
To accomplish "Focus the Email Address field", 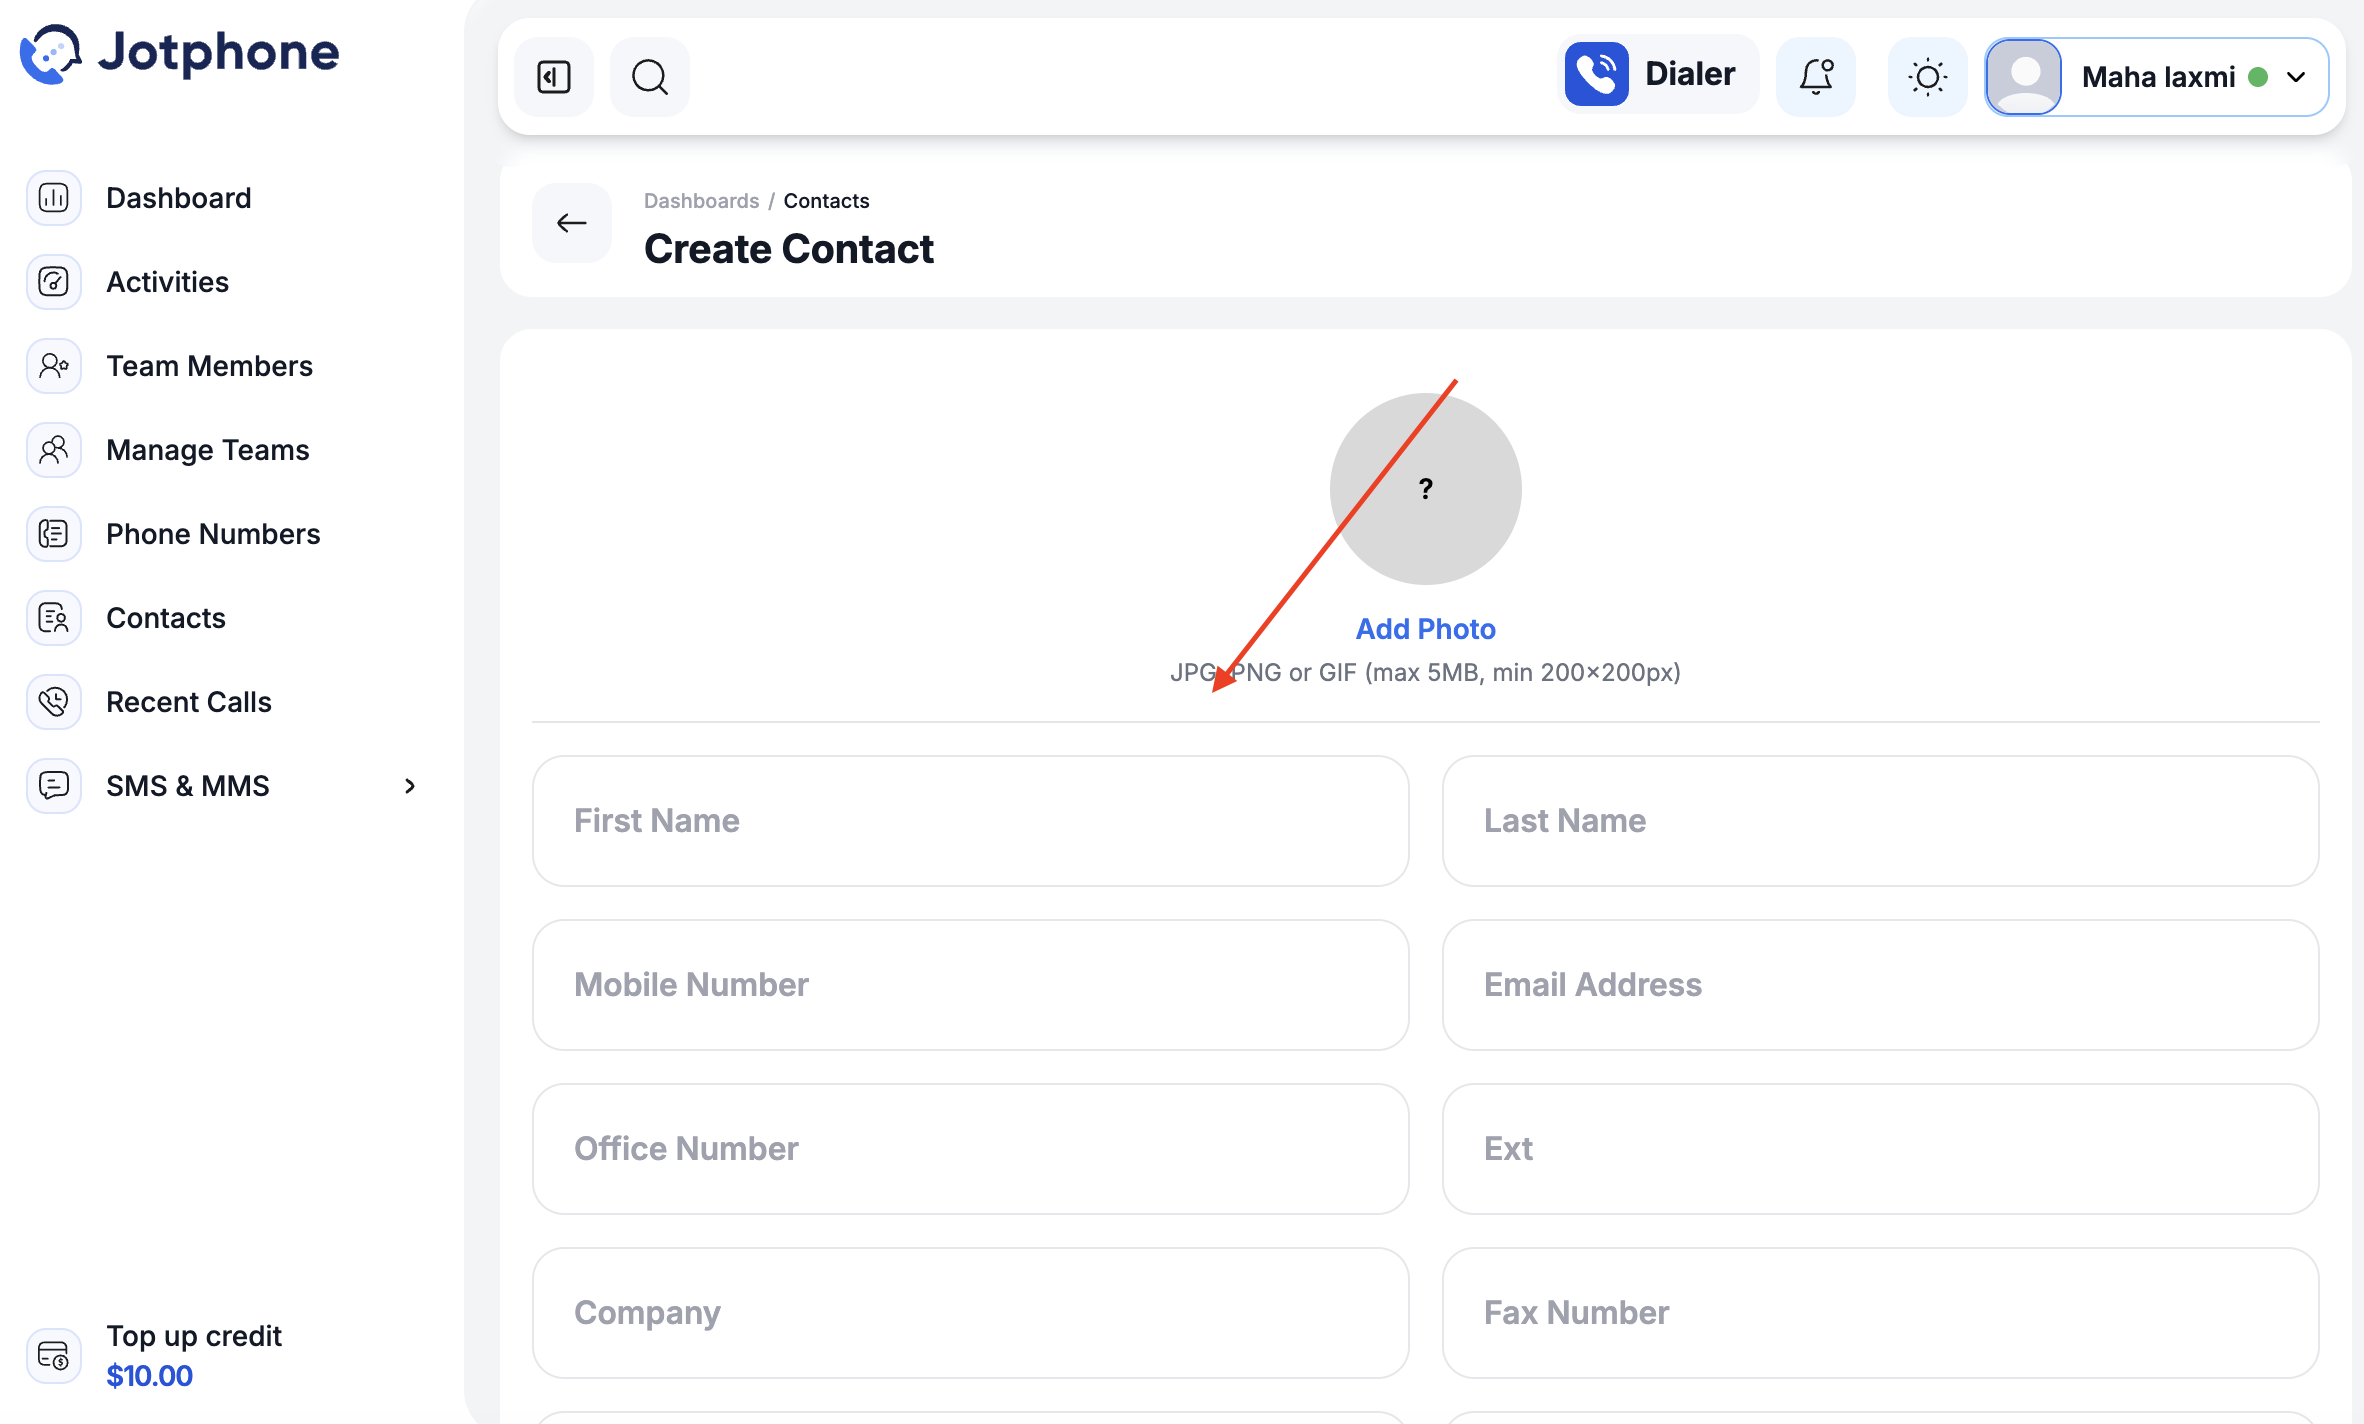I will pyautogui.click(x=1881, y=985).
